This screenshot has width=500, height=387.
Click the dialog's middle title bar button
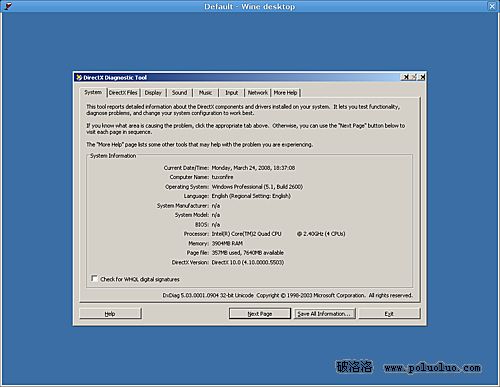(x=414, y=77)
